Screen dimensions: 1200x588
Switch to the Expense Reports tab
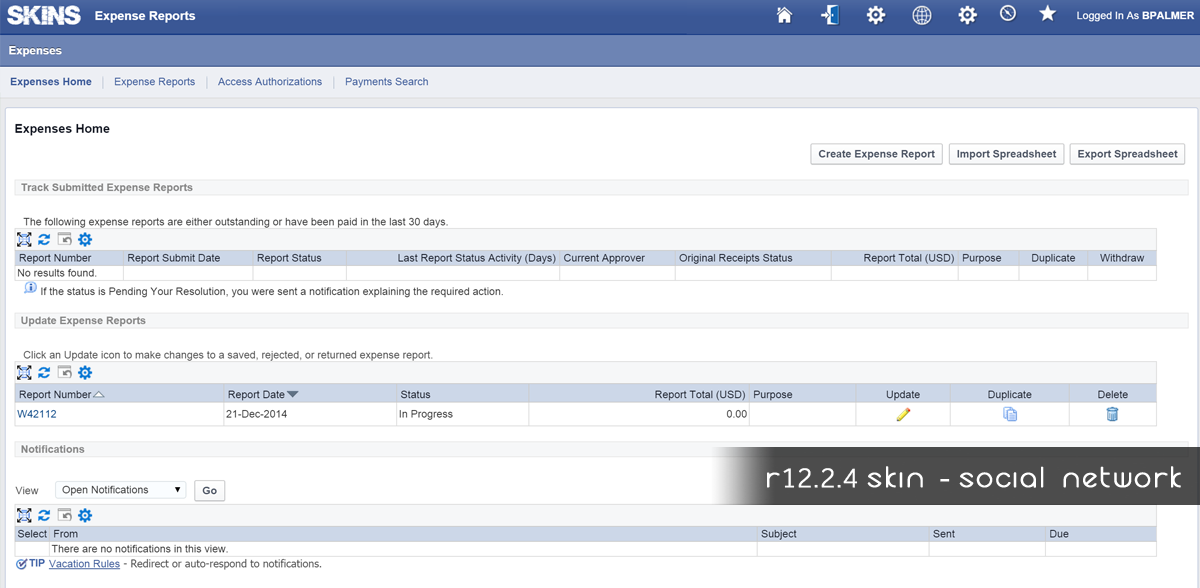click(154, 82)
